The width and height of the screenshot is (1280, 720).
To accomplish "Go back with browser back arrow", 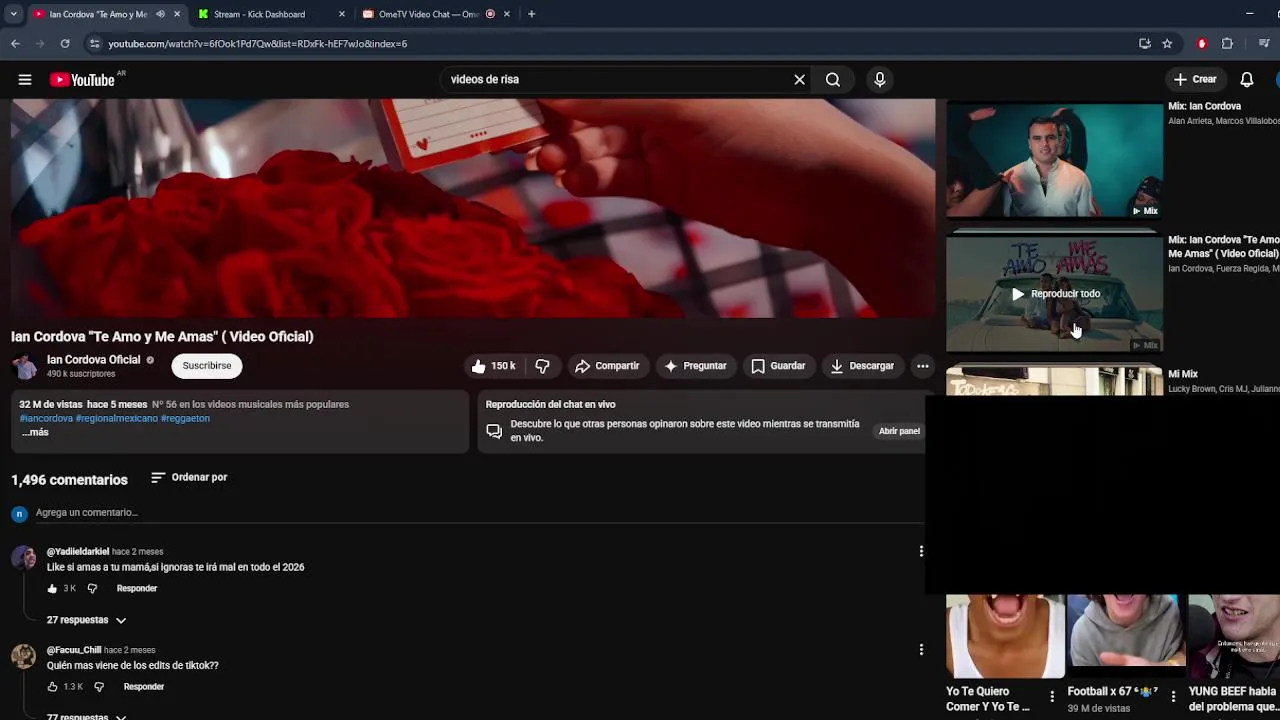I will coord(15,44).
